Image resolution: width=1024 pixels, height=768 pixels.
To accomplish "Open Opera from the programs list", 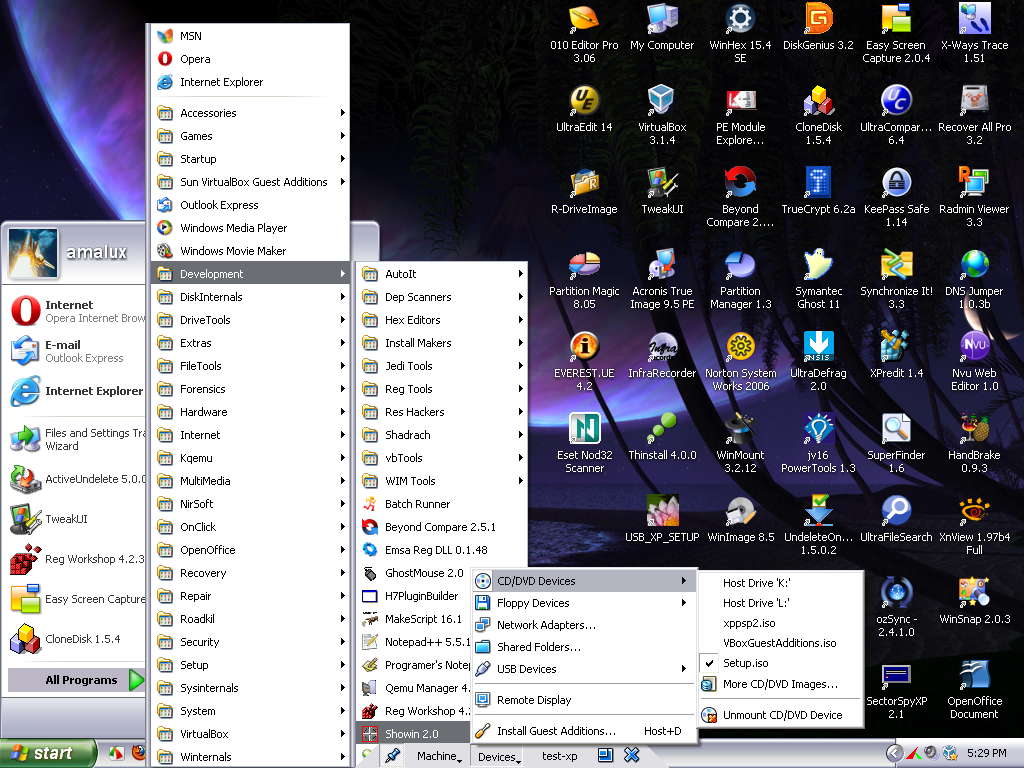I will pyautogui.click(x=251, y=59).
